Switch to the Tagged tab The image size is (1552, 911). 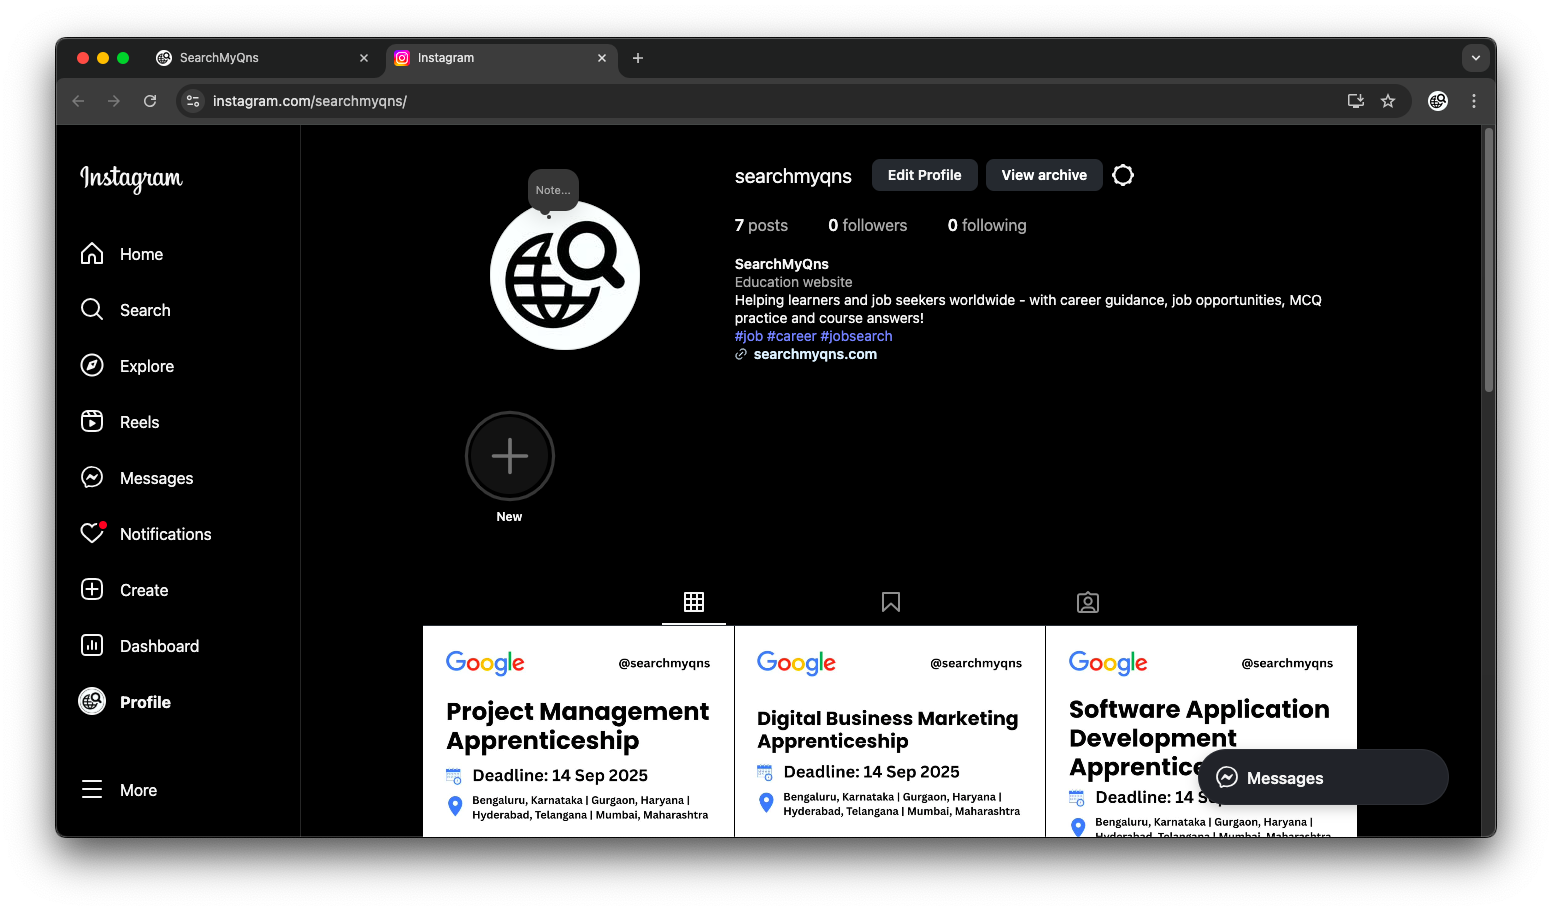point(1088,602)
